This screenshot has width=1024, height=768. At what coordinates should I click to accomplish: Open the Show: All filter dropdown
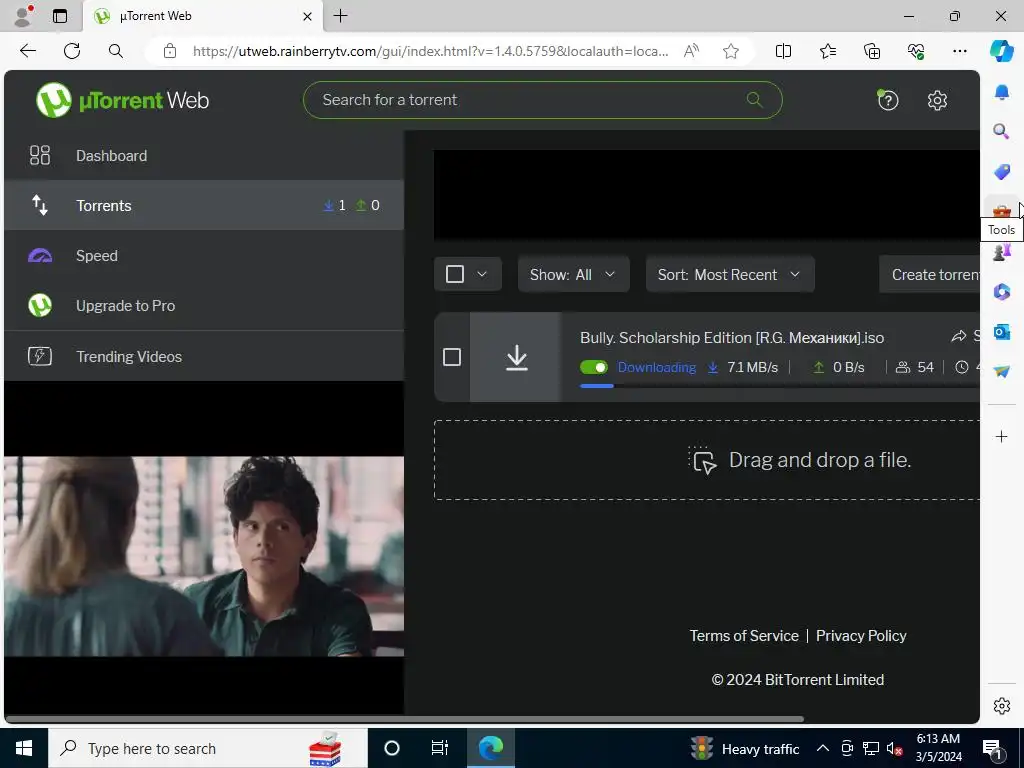coord(573,274)
